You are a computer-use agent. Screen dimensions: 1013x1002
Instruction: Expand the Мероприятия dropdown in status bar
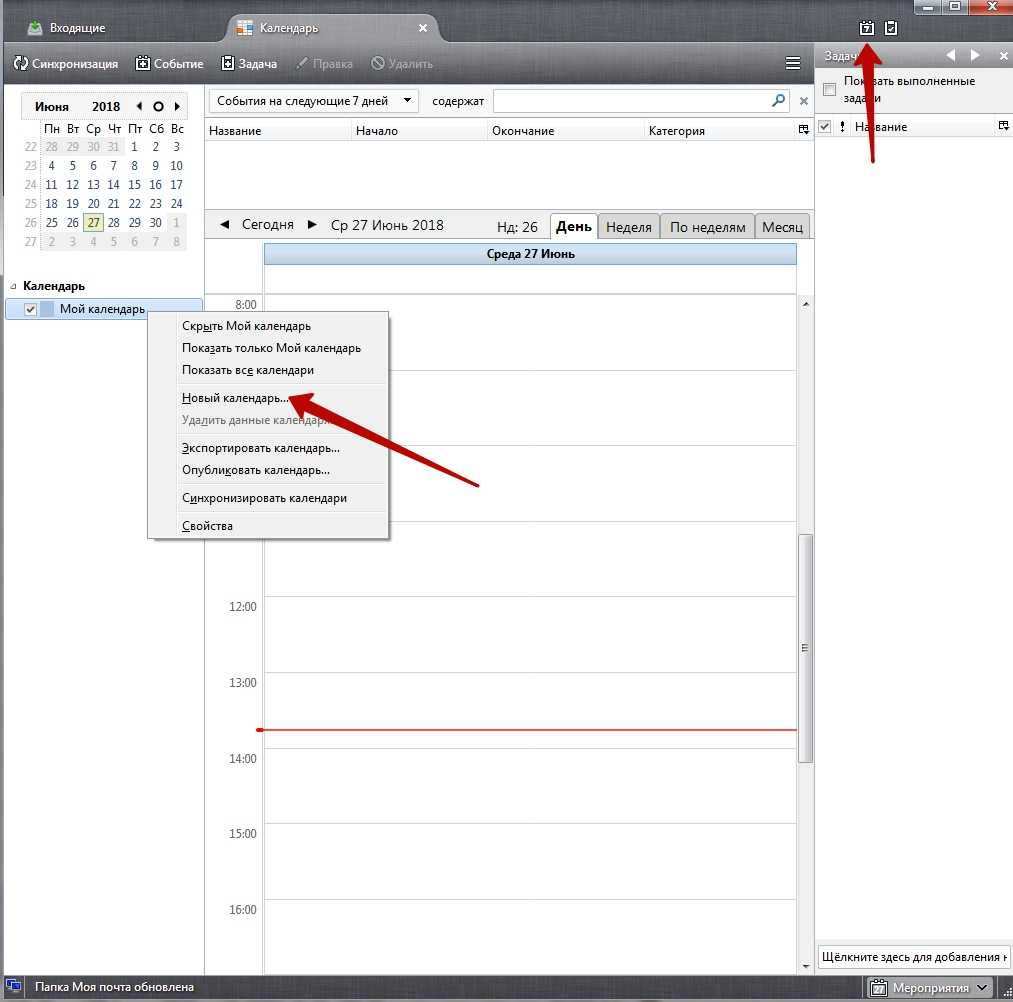pyautogui.click(x=982, y=988)
